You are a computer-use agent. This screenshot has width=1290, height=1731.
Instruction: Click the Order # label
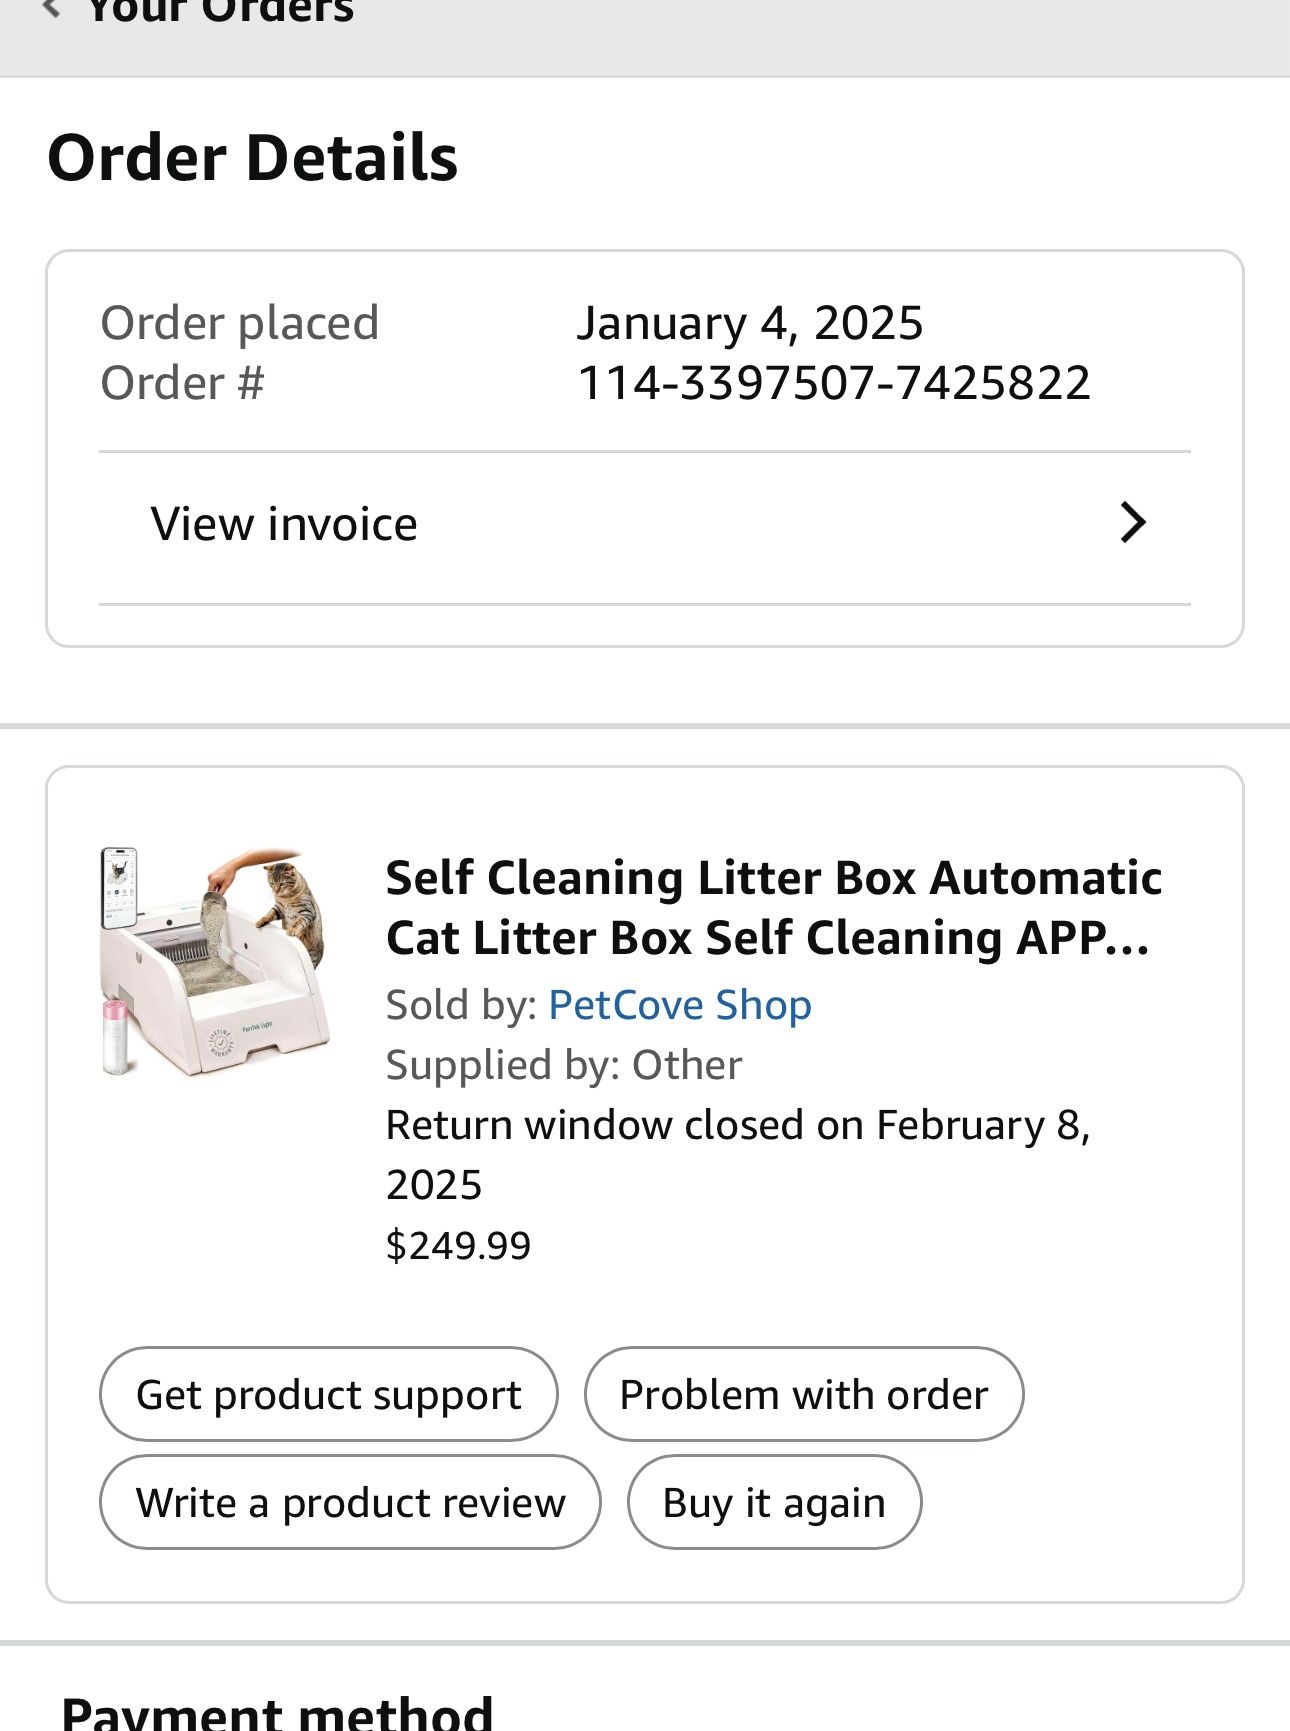pyautogui.click(x=182, y=383)
